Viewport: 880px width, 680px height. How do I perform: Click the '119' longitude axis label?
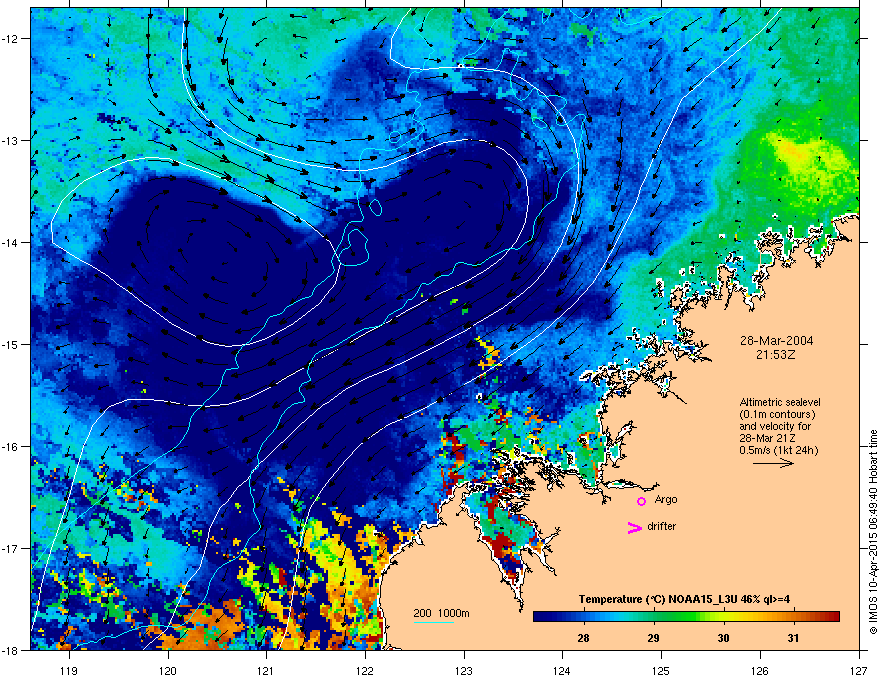point(69,670)
